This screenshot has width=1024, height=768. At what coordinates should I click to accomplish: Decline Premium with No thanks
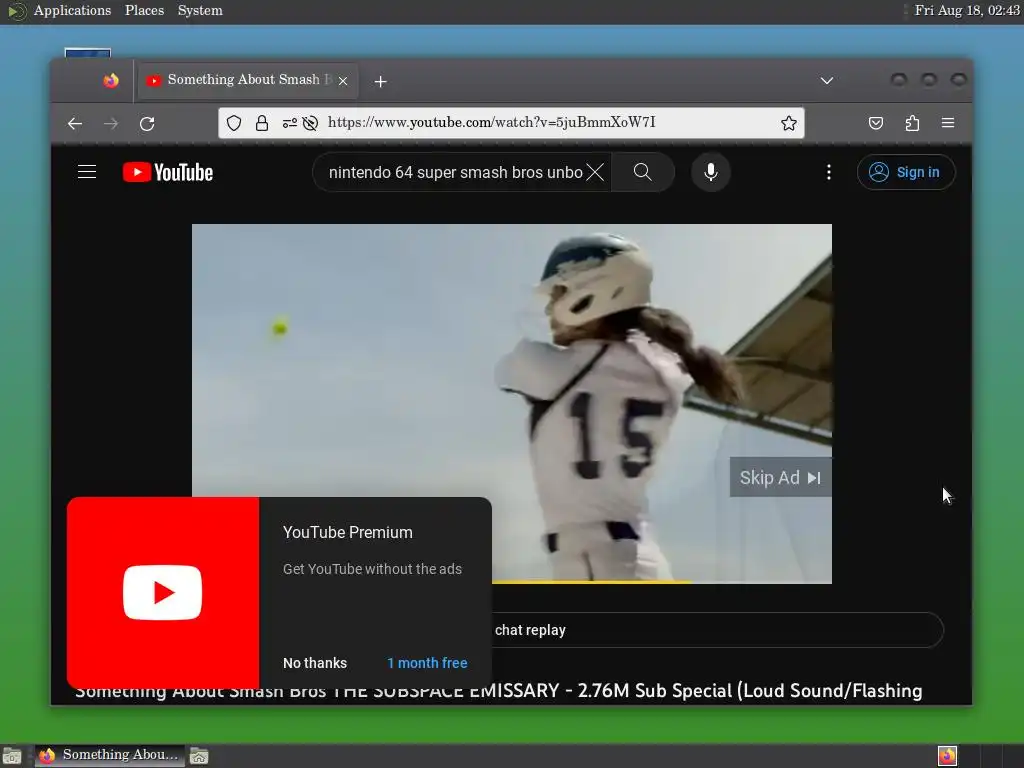click(315, 663)
